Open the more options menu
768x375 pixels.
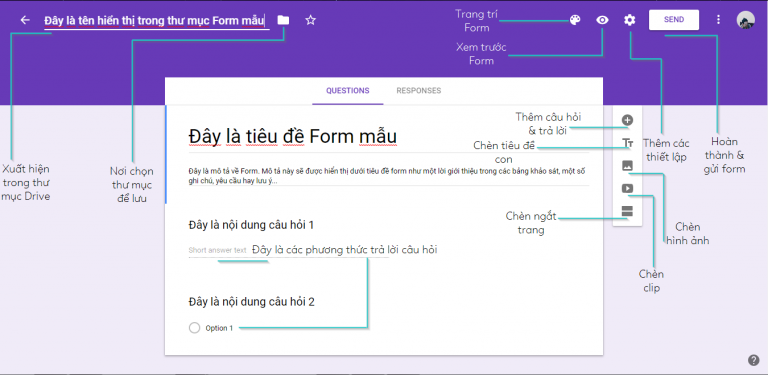[x=718, y=20]
